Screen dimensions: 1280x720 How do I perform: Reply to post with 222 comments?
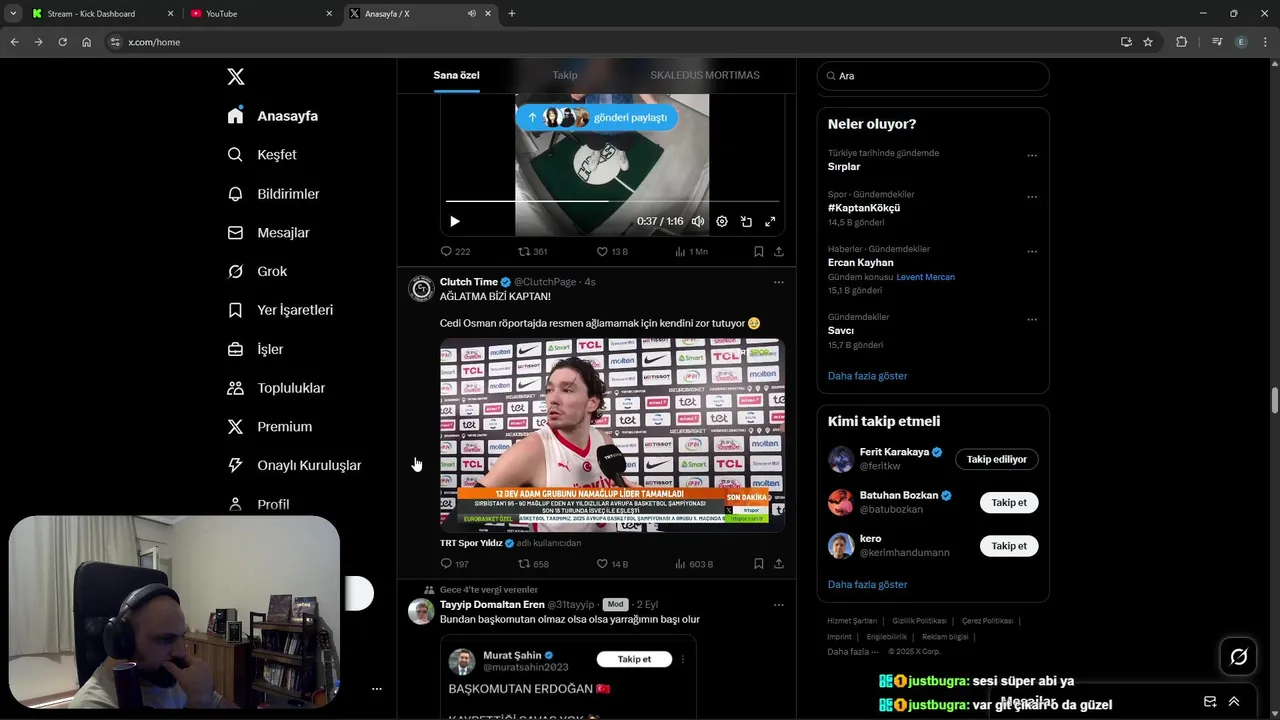[455, 252]
